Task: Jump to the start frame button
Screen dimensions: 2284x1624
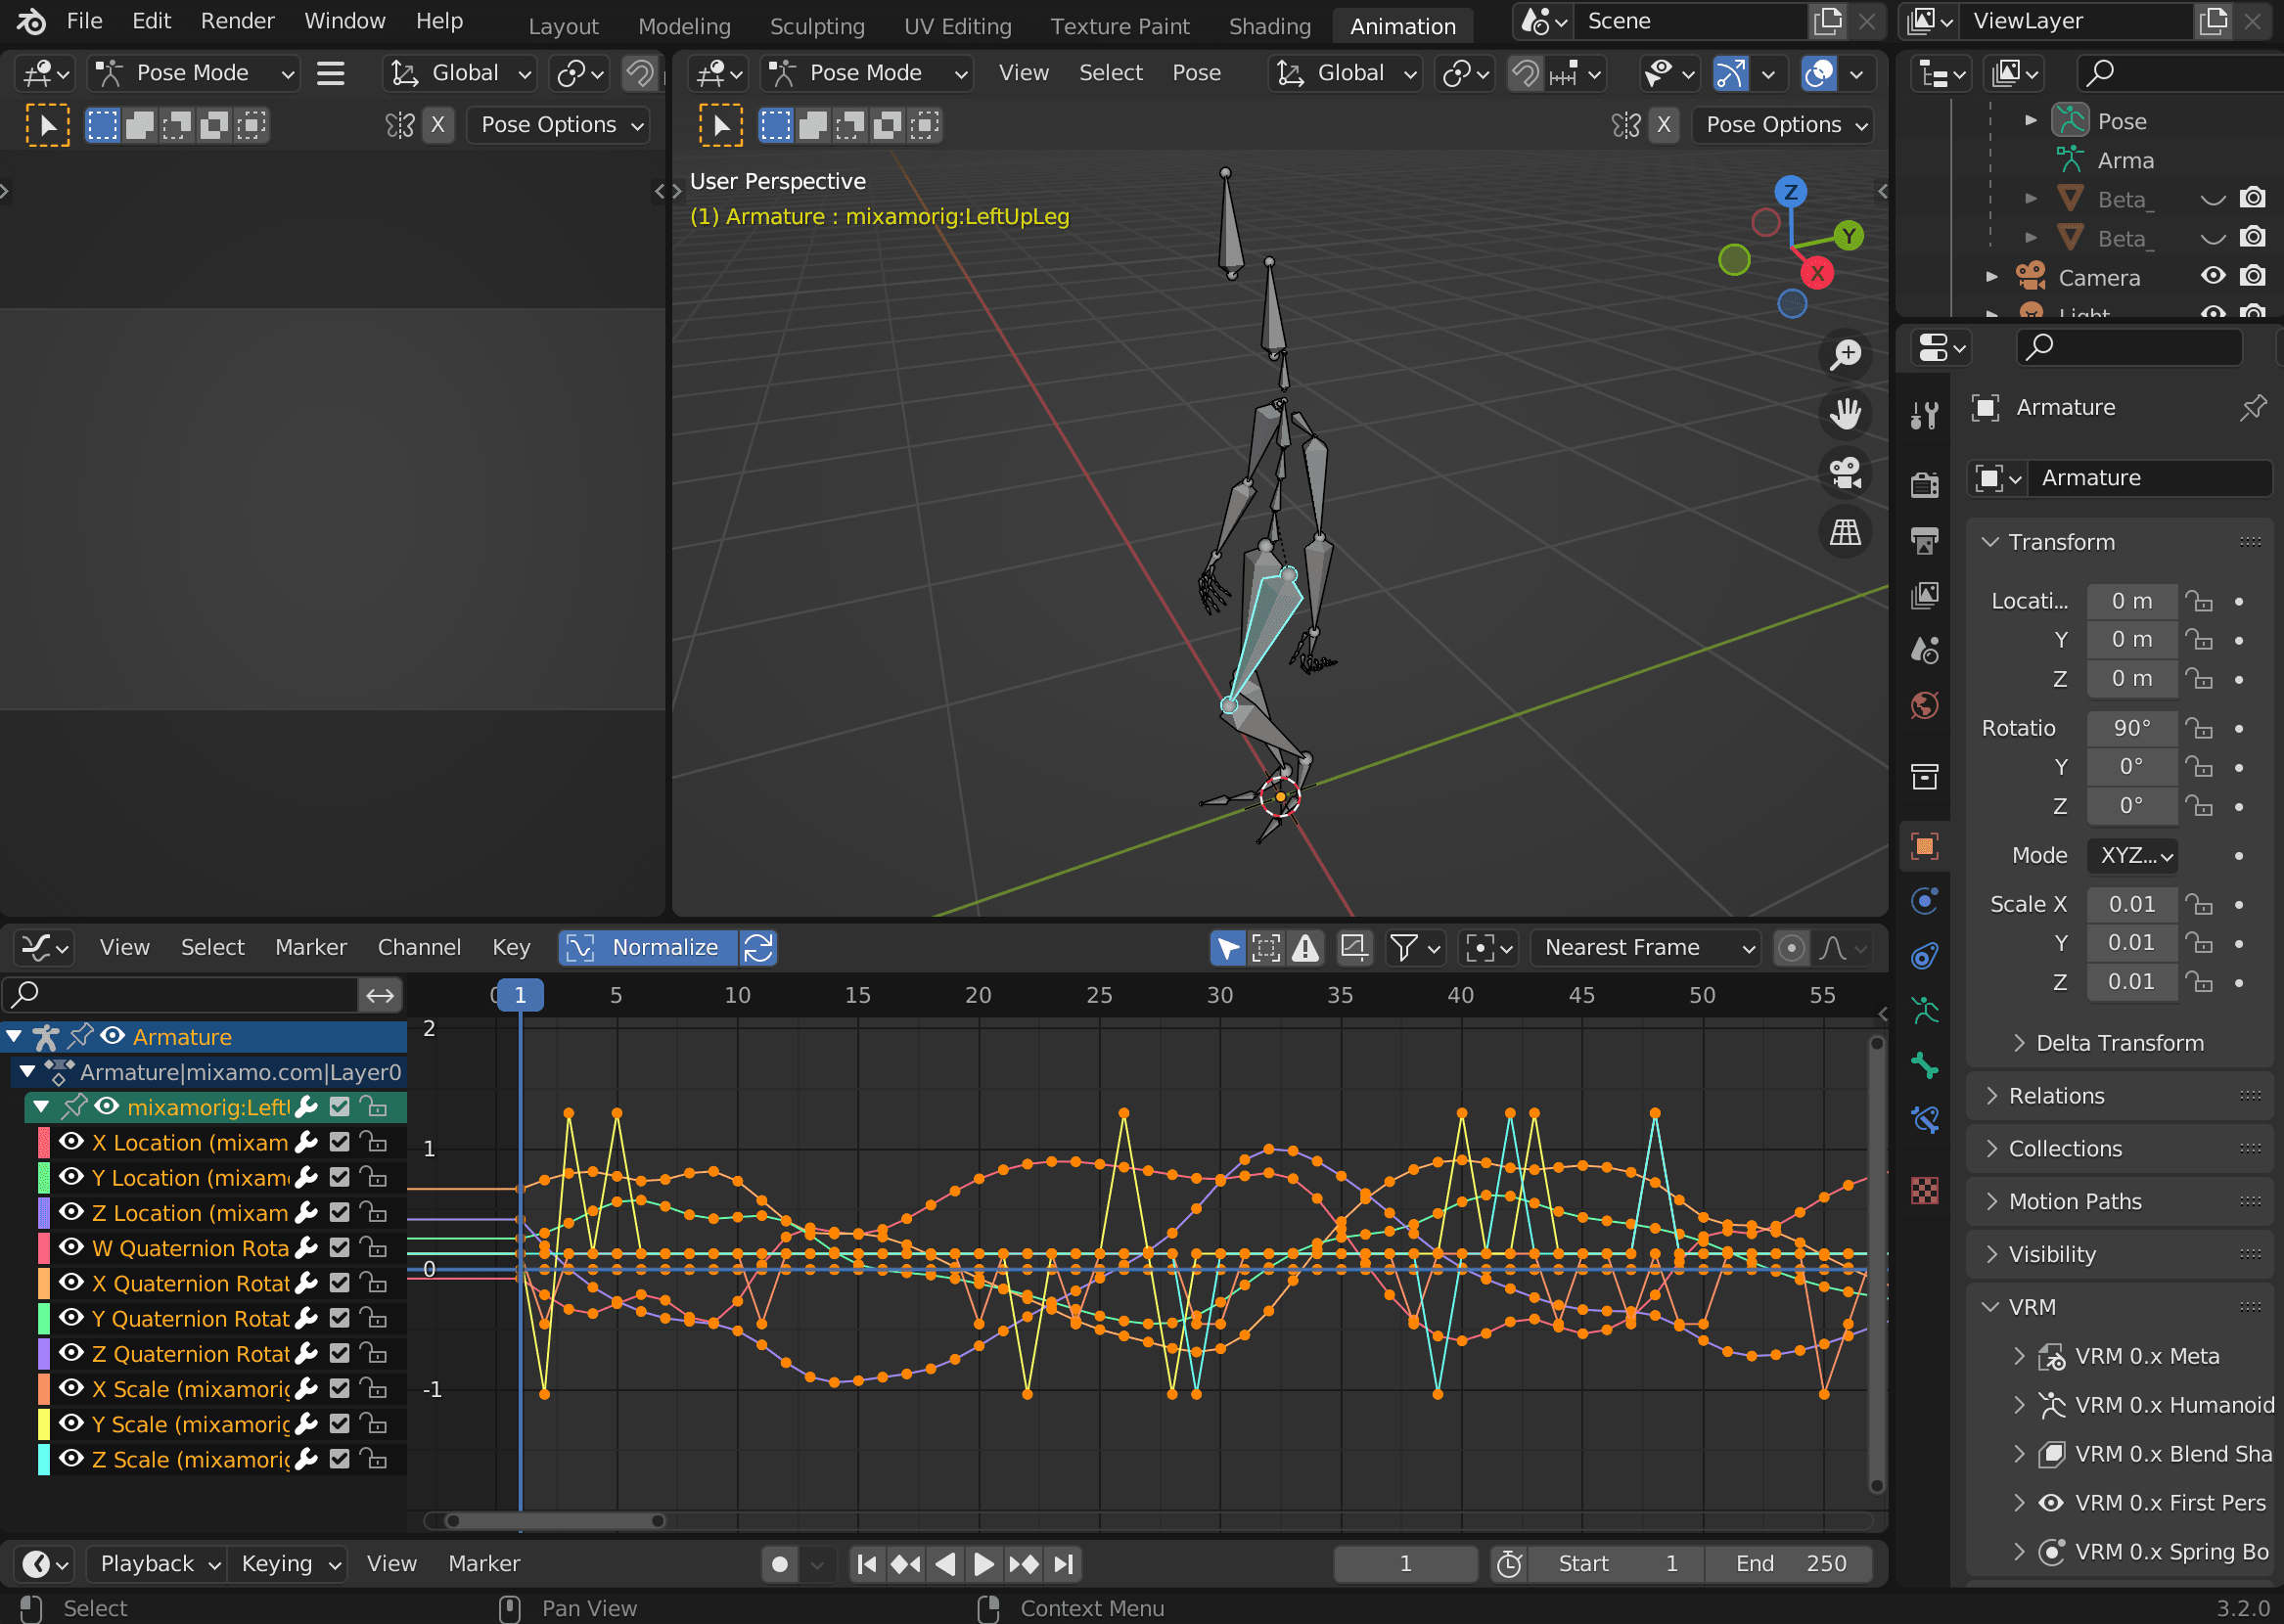Action: coord(867,1563)
